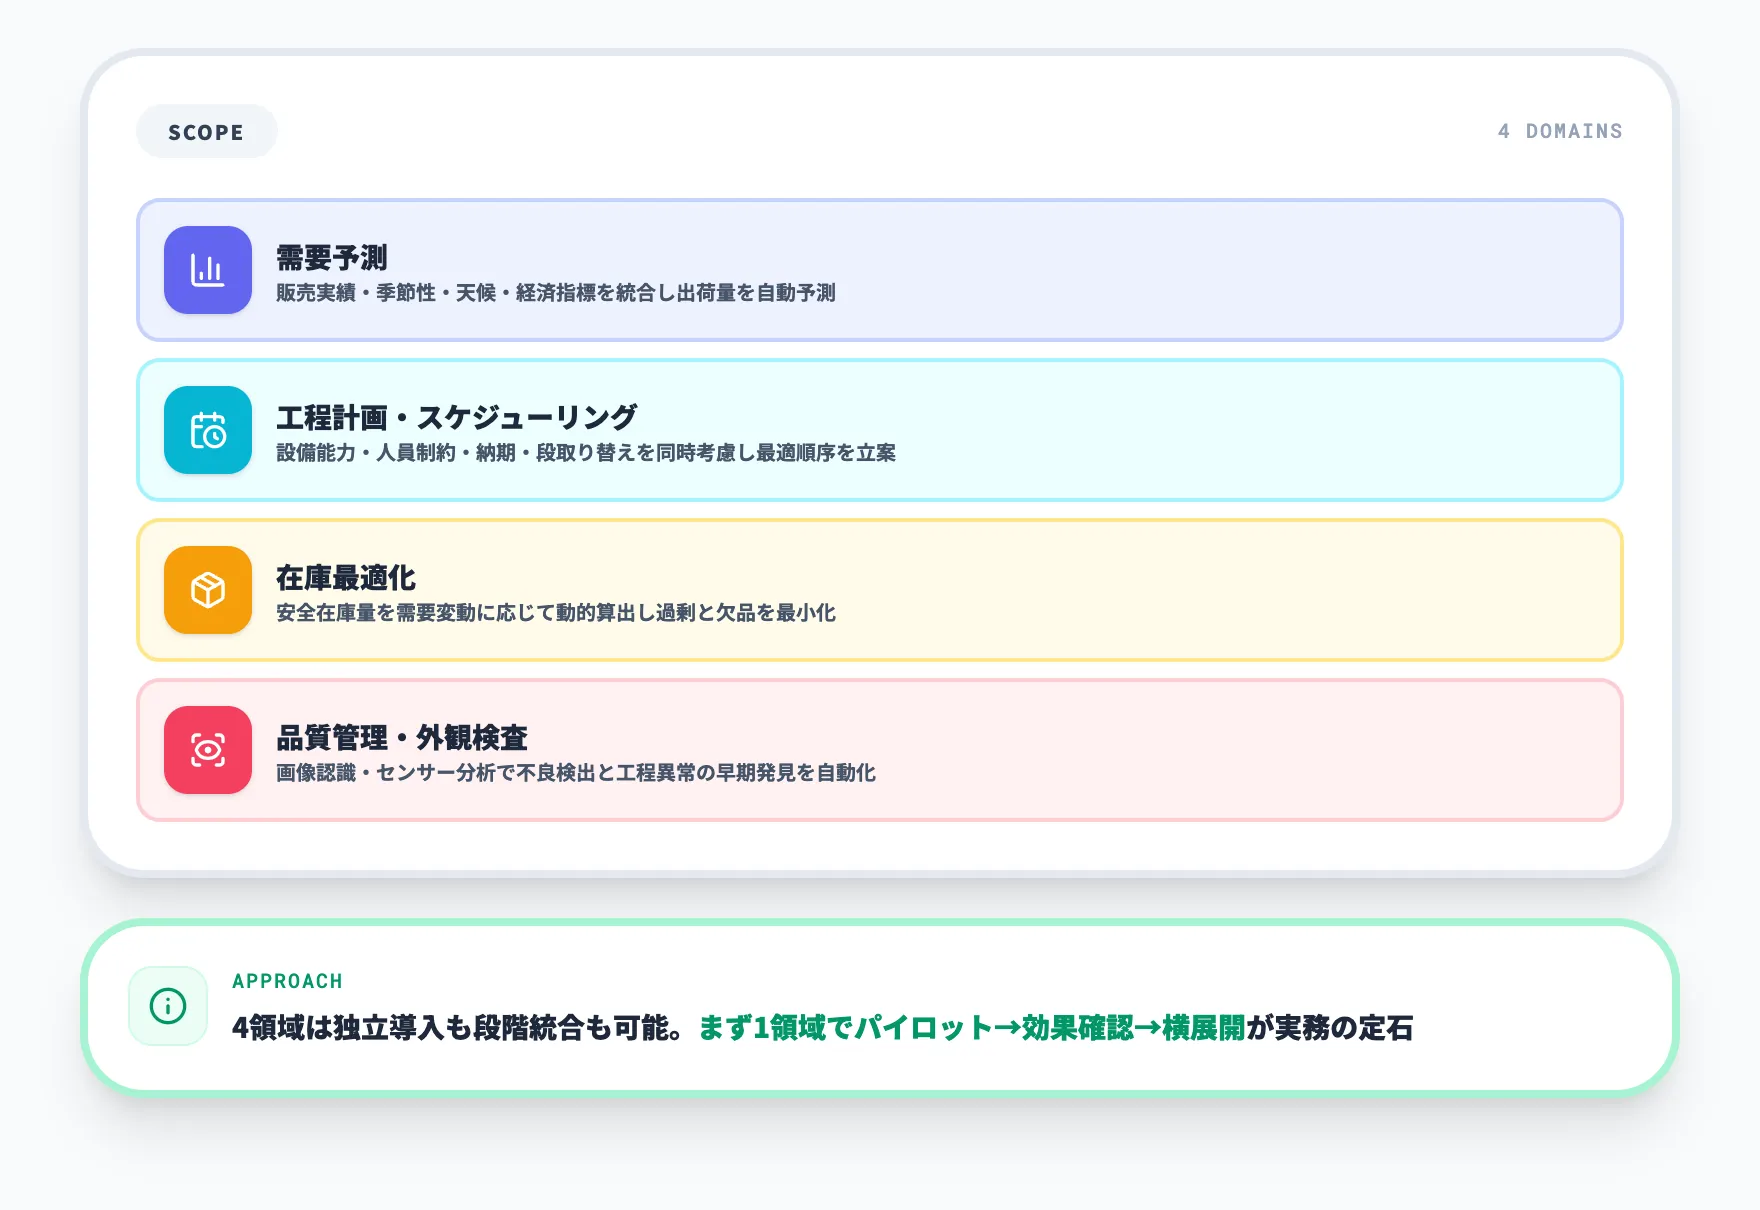Select the 需要予測 card title

[x=331, y=258]
